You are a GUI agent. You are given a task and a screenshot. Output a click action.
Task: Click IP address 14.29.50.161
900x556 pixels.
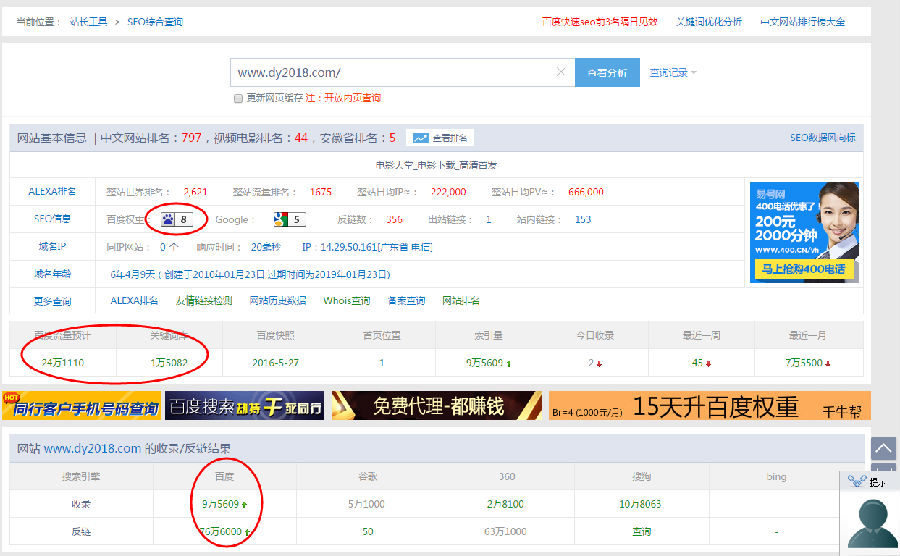(367, 247)
